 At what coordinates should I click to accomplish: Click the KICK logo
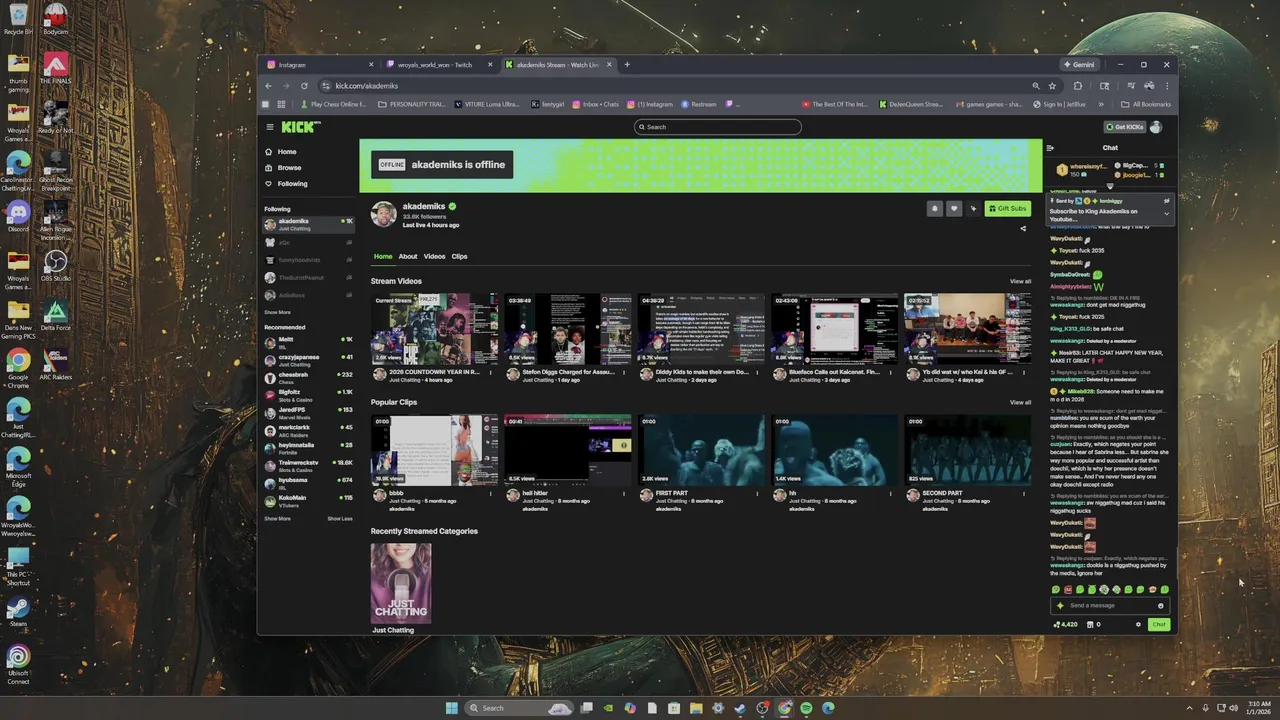point(300,127)
